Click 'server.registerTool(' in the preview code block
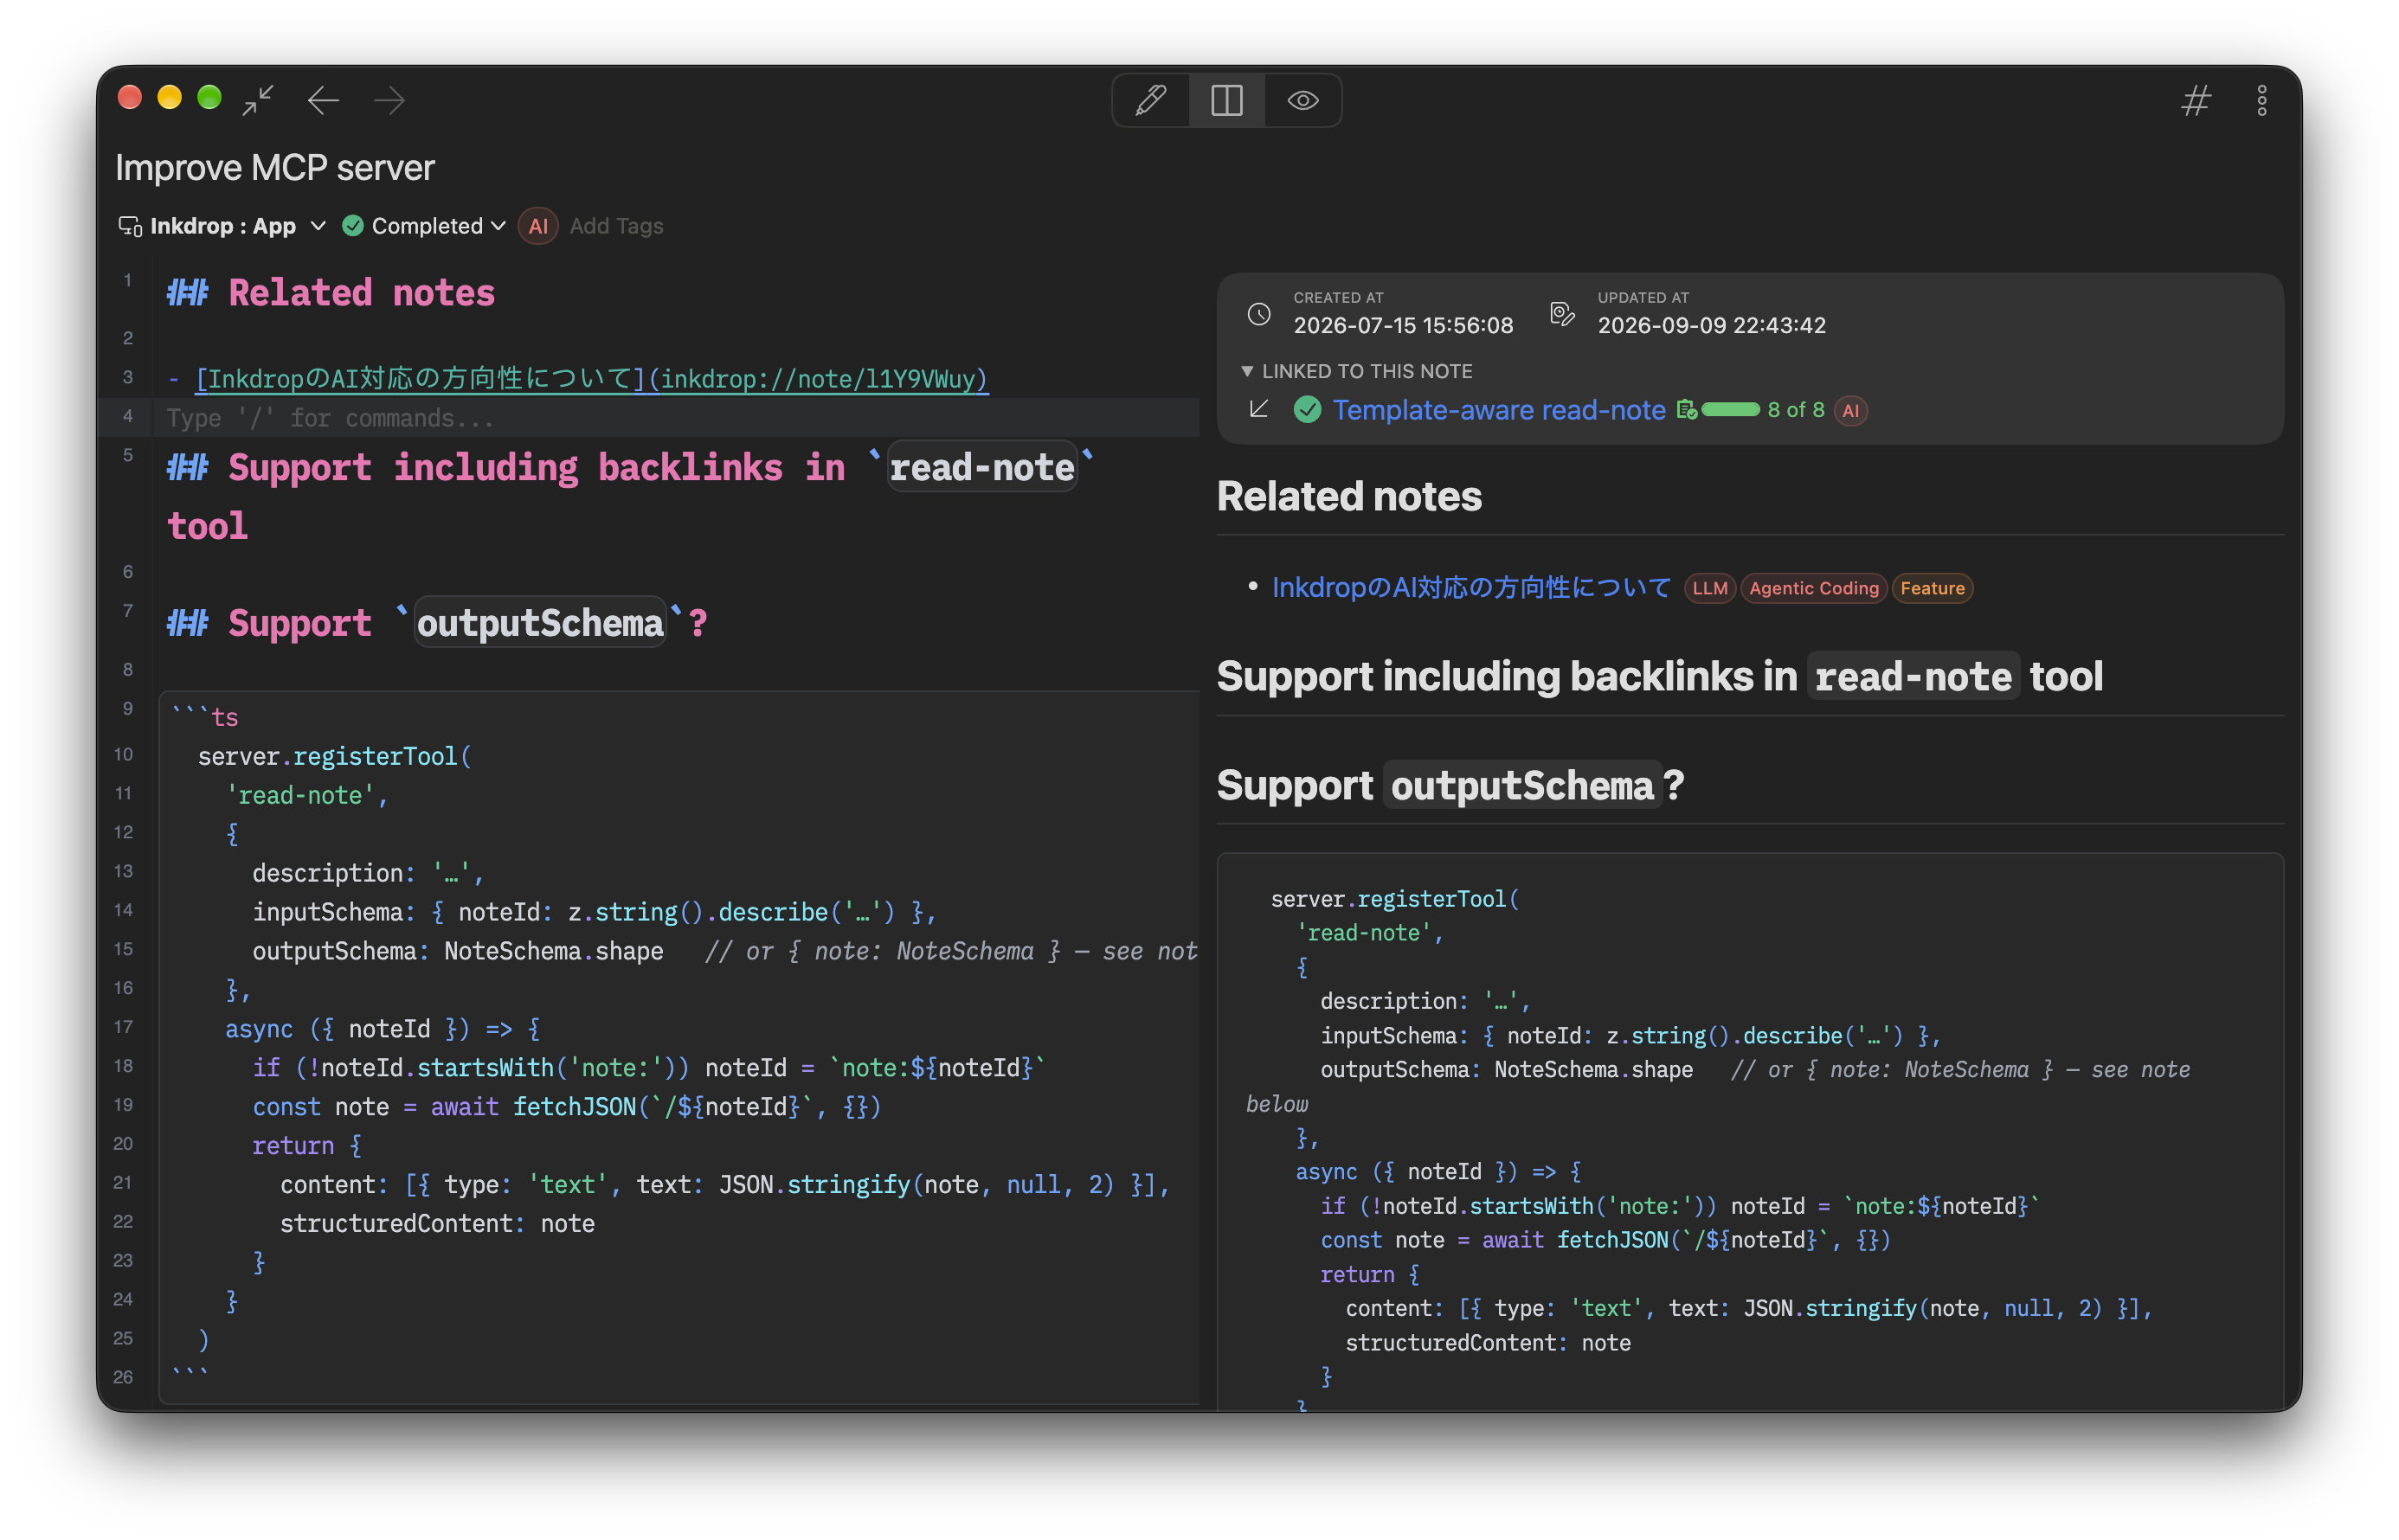 1394,898
